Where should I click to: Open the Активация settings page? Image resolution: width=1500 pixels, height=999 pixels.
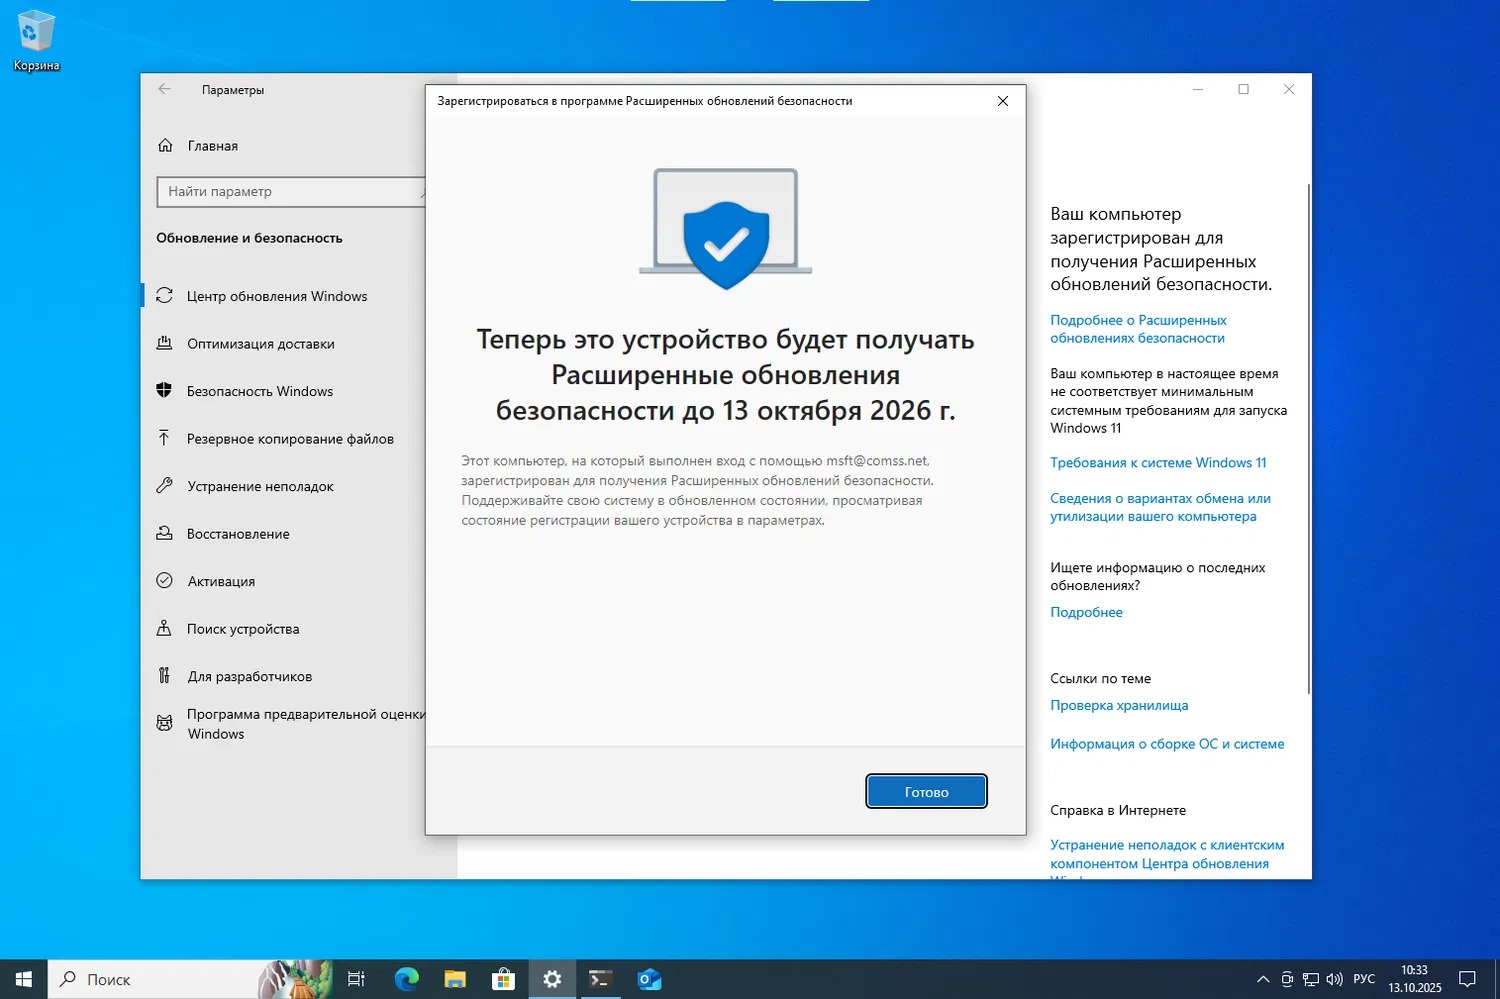[220, 581]
